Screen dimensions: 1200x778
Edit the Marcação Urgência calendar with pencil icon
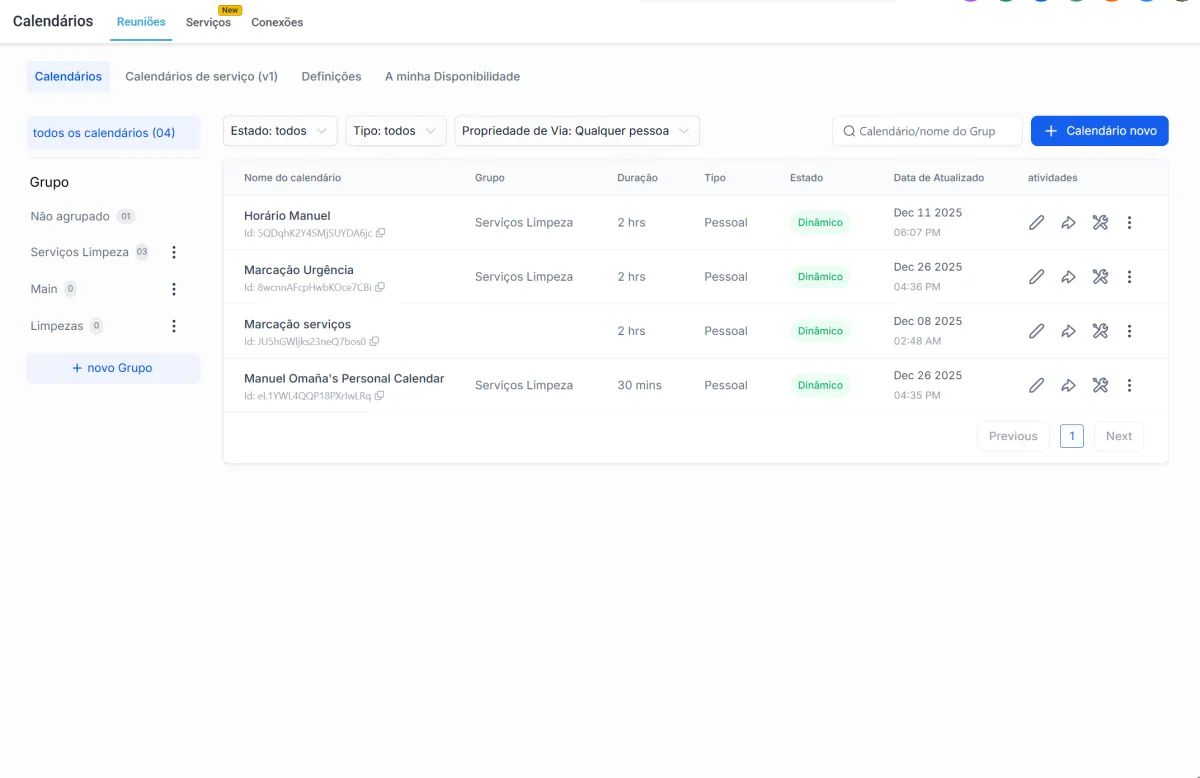pyautogui.click(x=1036, y=277)
